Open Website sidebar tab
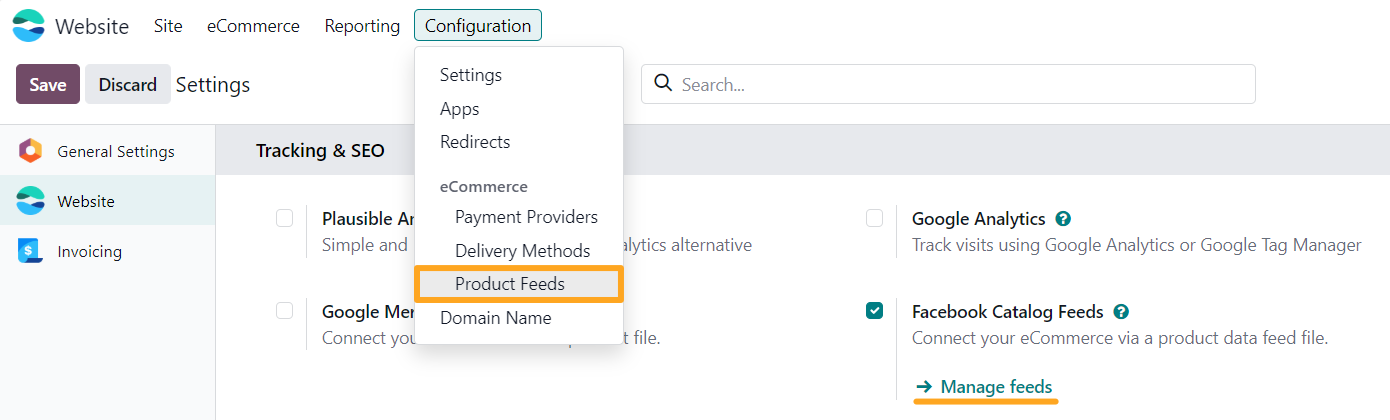 click(107, 201)
